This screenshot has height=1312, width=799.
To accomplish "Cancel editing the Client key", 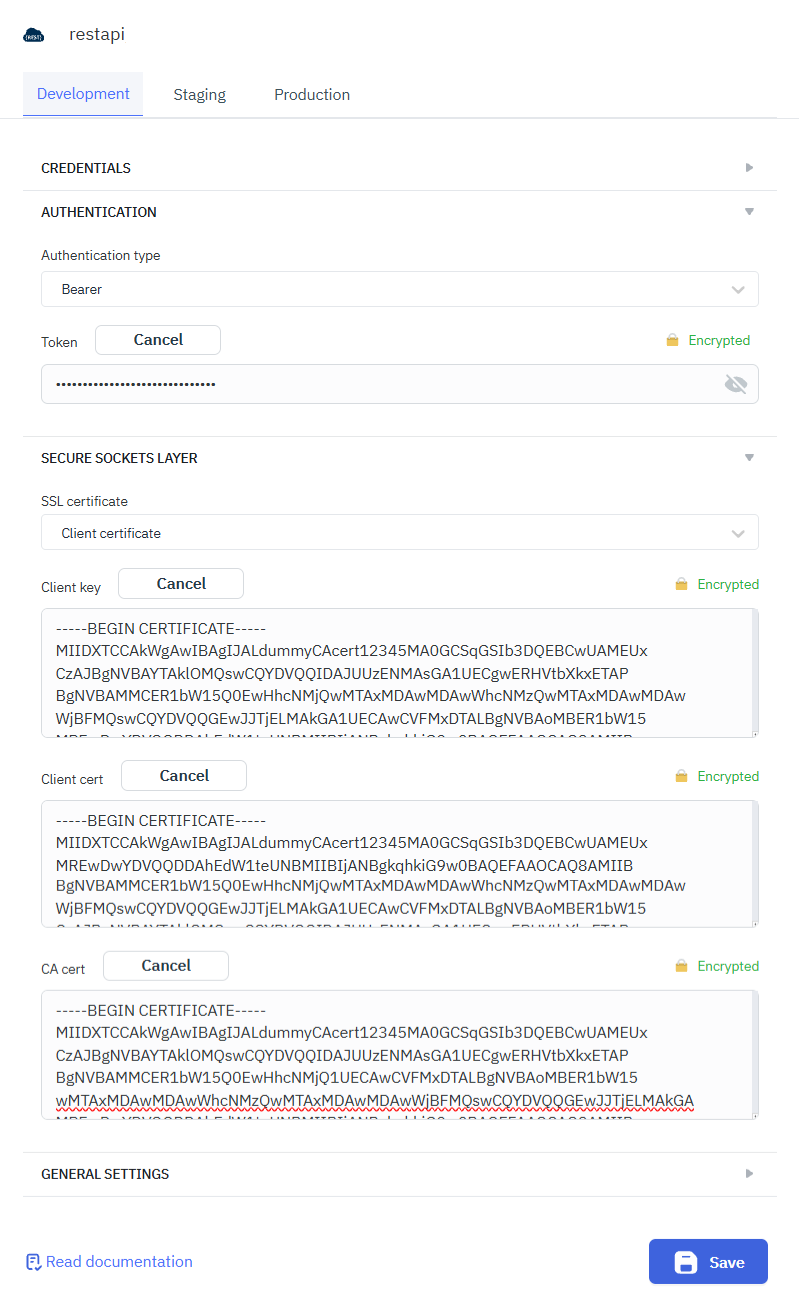I will (x=181, y=584).
